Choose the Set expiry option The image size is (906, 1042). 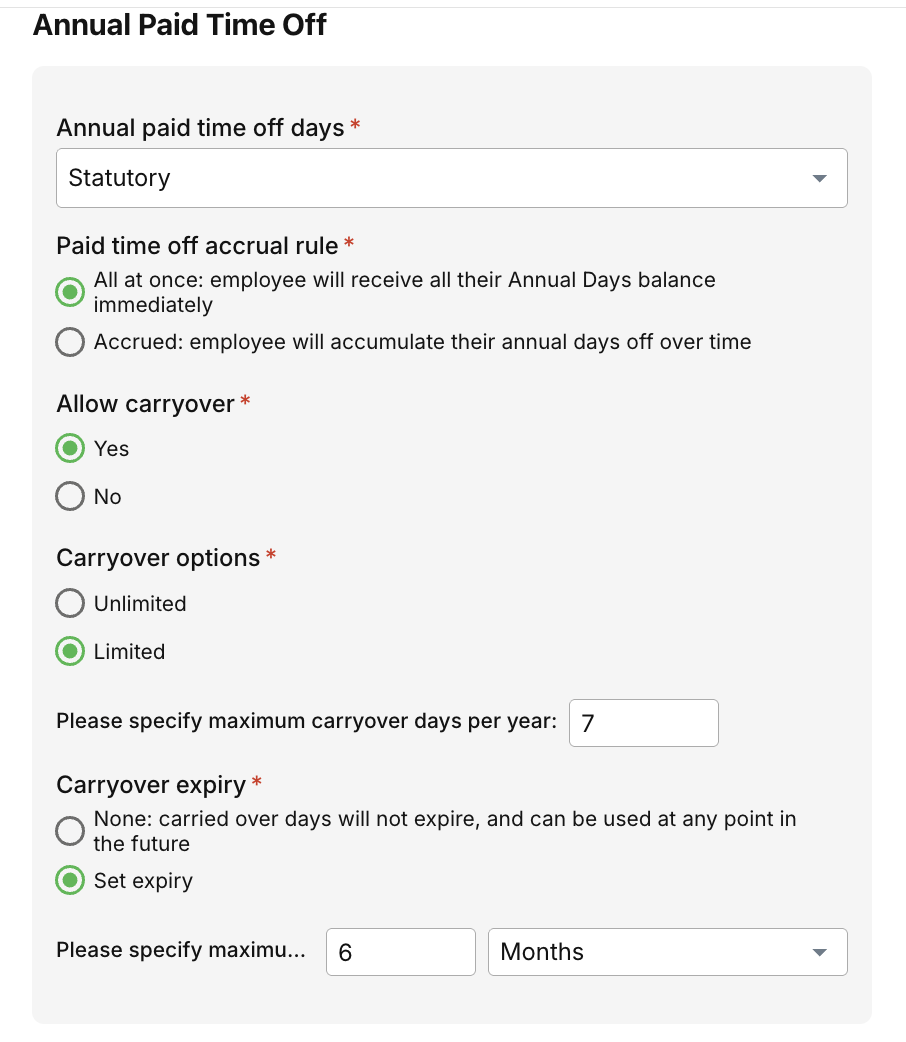(70, 881)
